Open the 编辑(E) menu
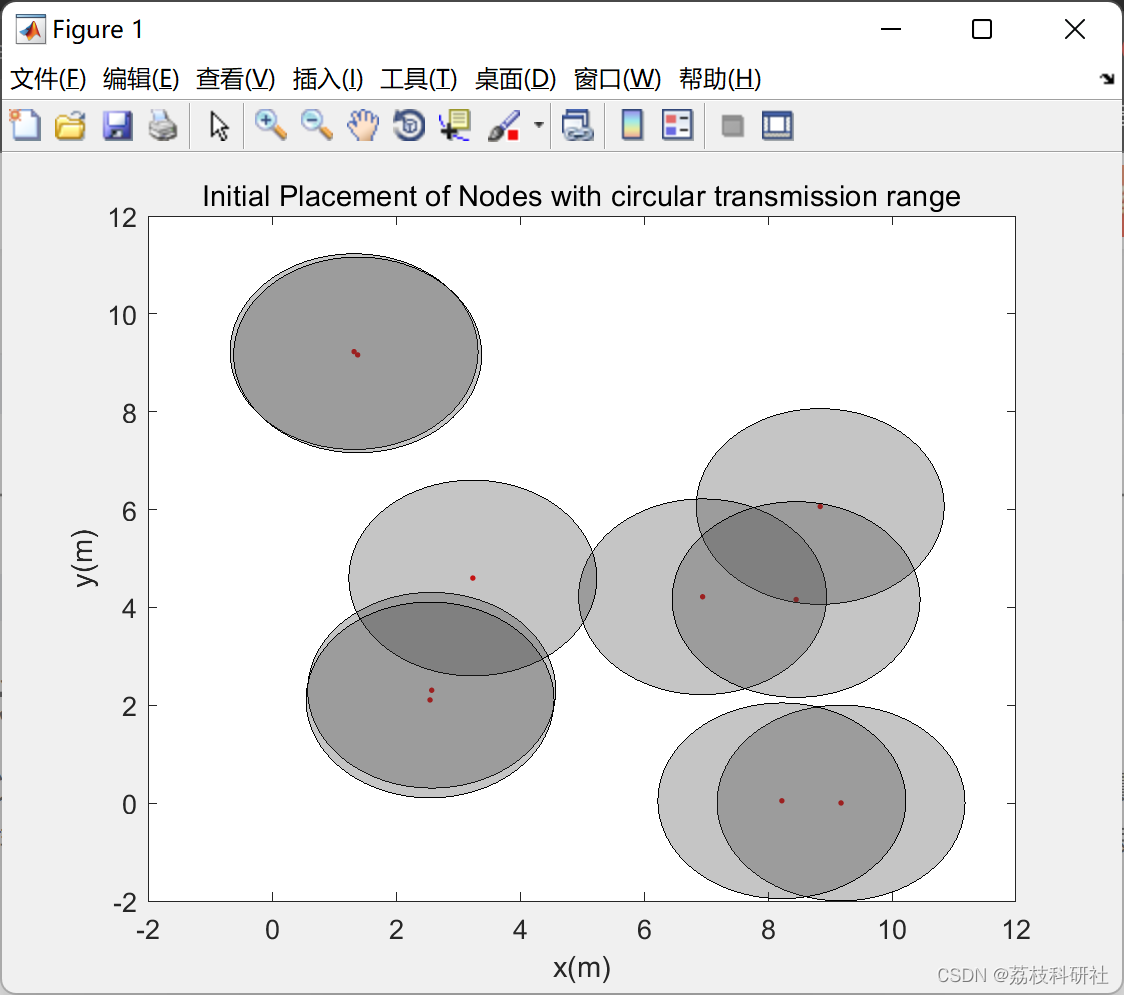The width and height of the screenshot is (1124, 995). [x=141, y=79]
